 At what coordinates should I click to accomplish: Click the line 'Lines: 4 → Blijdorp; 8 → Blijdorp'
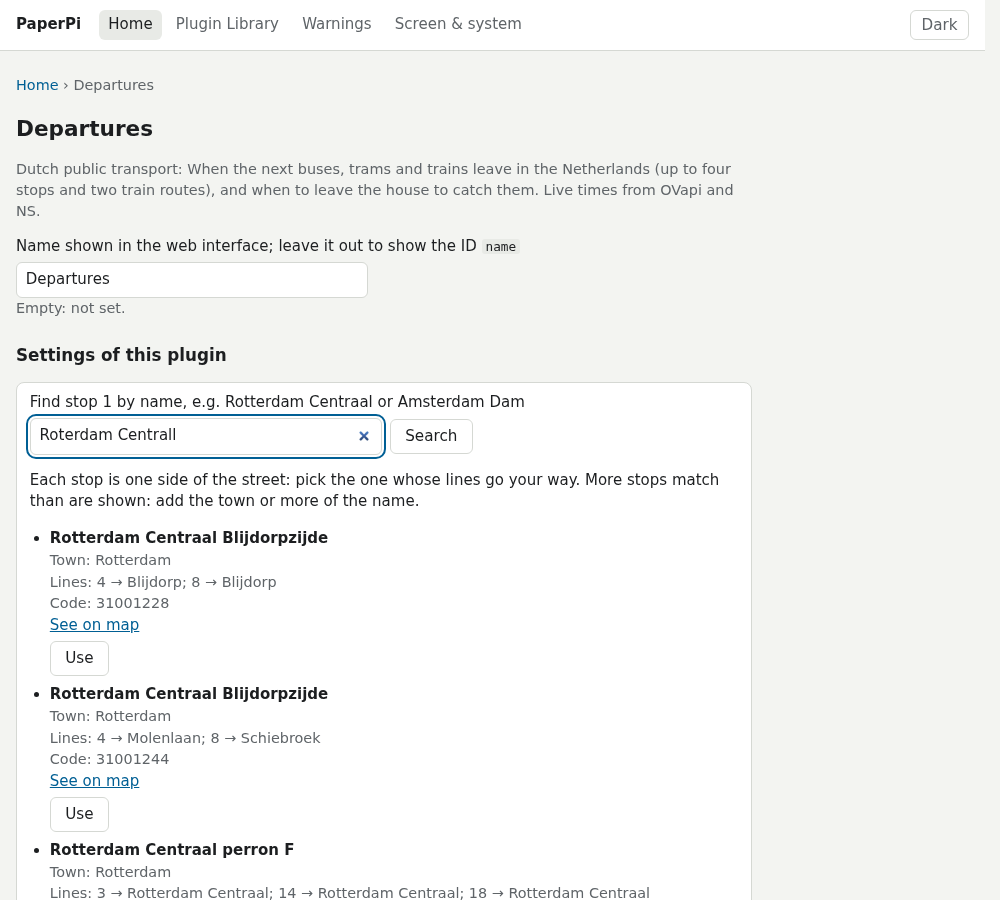[x=163, y=582]
